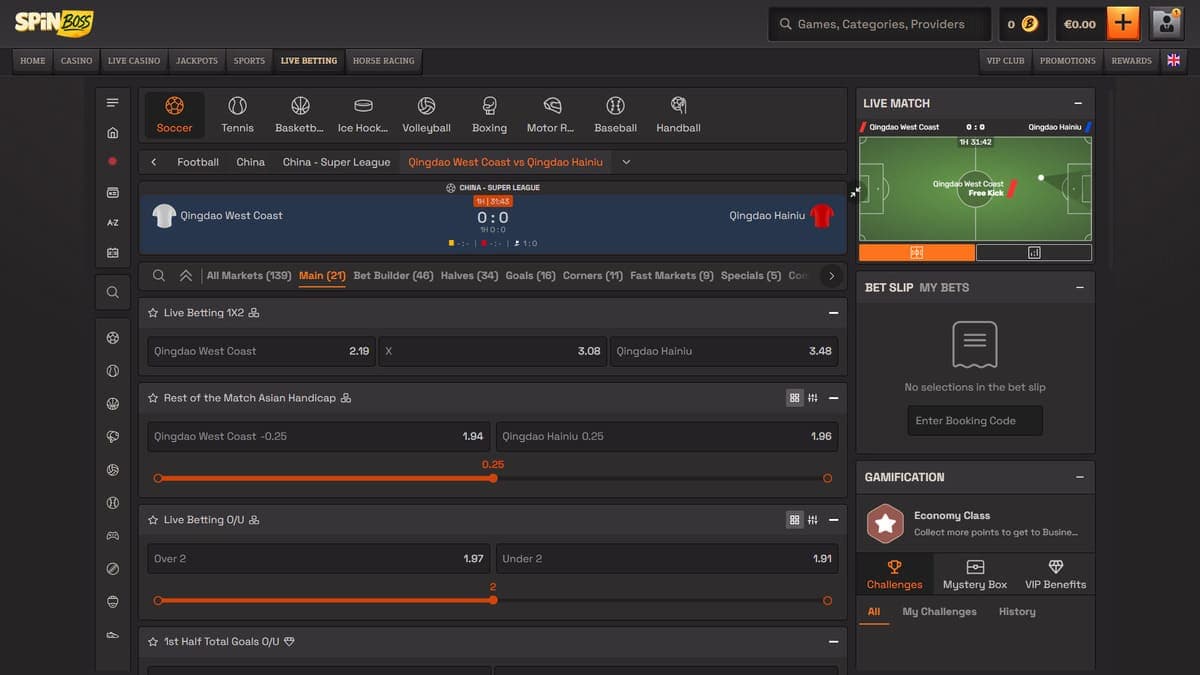This screenshot has width=1200, height=675.
Task: Select Over 2 at odds 1.97
Action: tap(318, 559)
